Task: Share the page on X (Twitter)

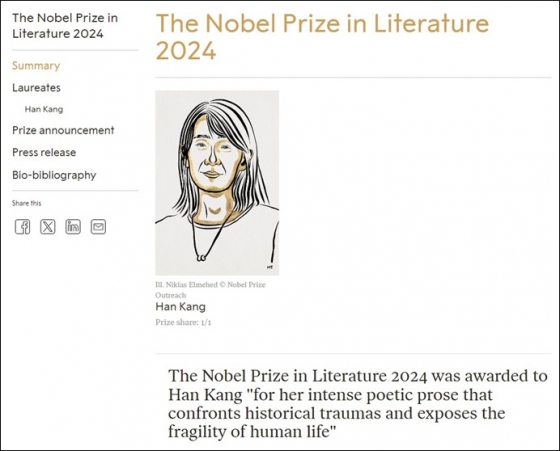Action: tap(48, 227)
